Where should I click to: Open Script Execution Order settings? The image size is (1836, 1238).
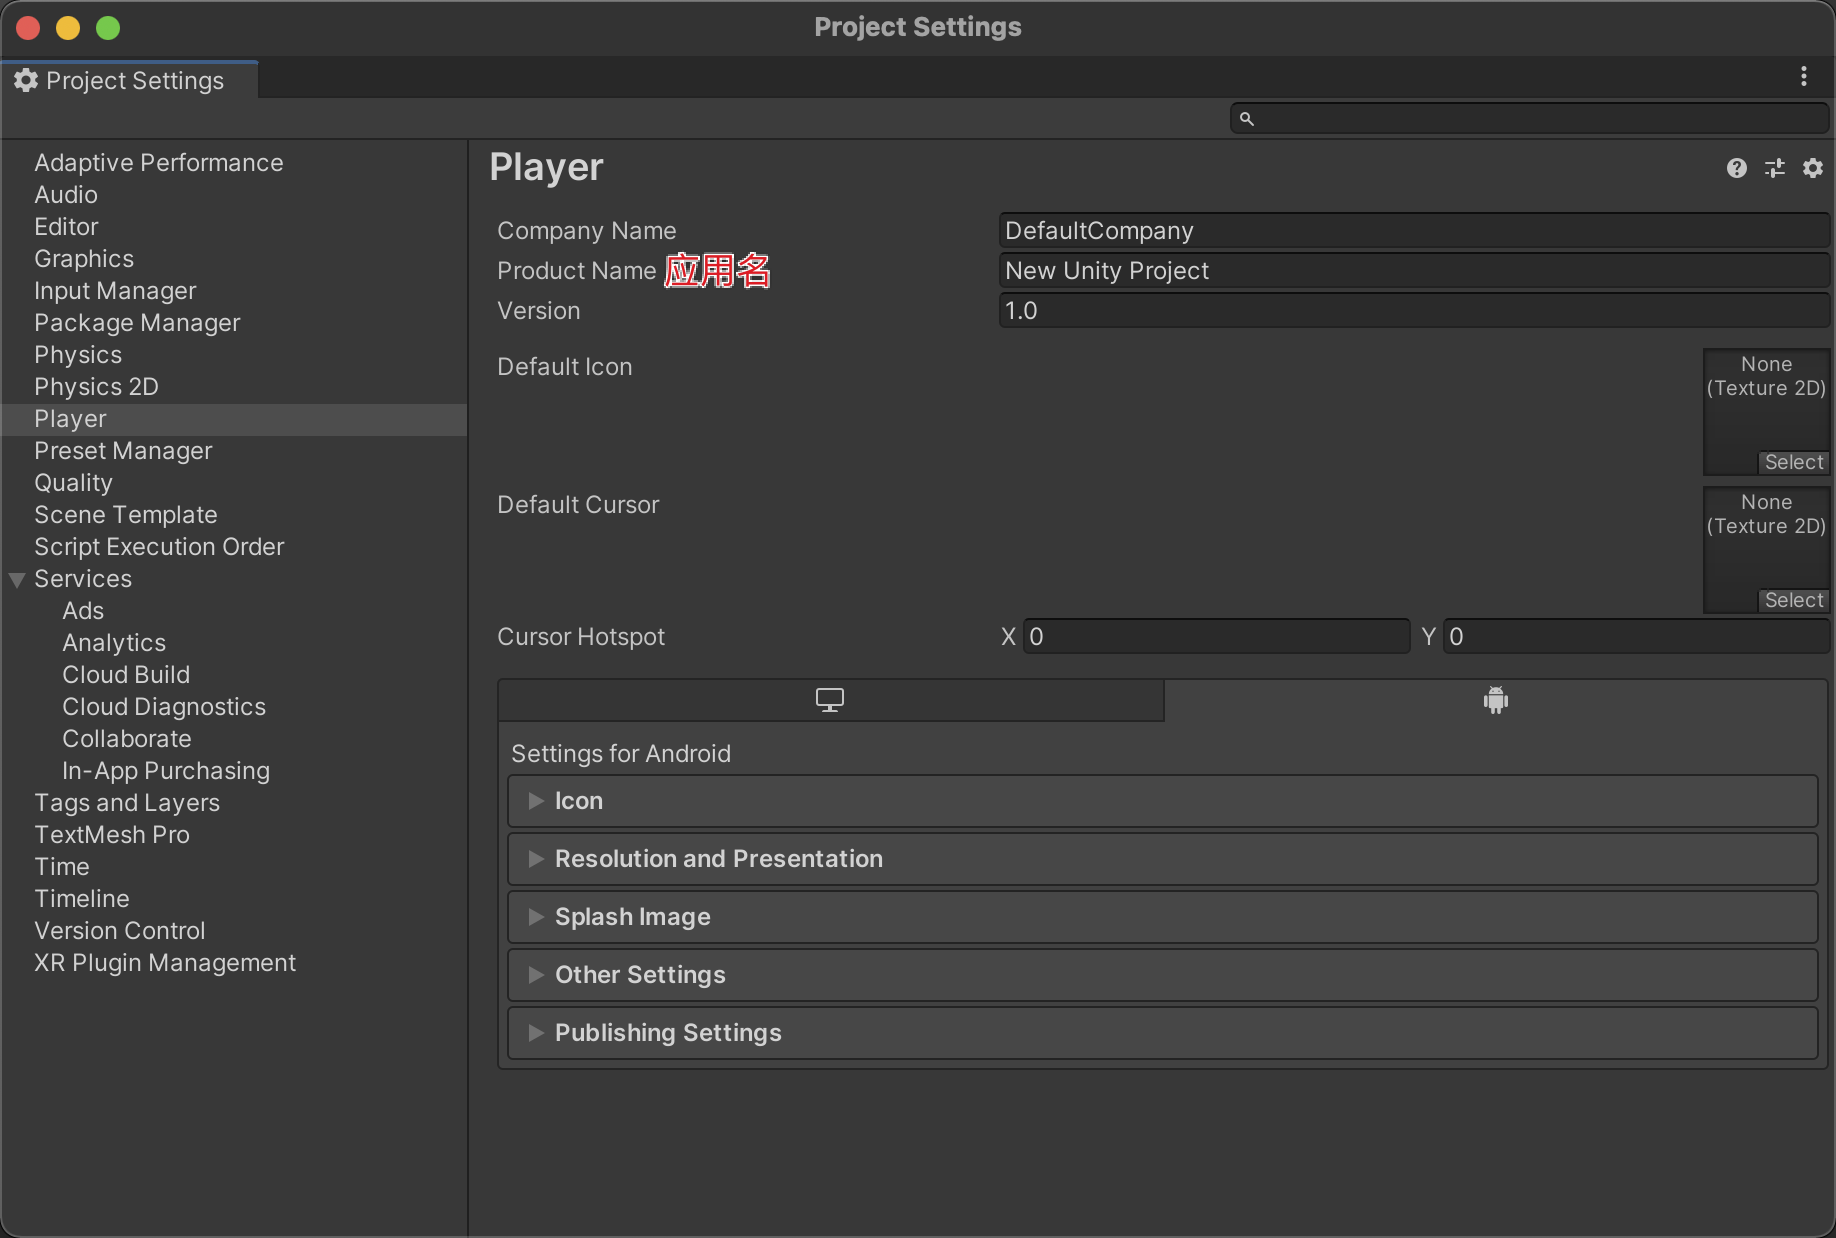click(x=234, y=547)
